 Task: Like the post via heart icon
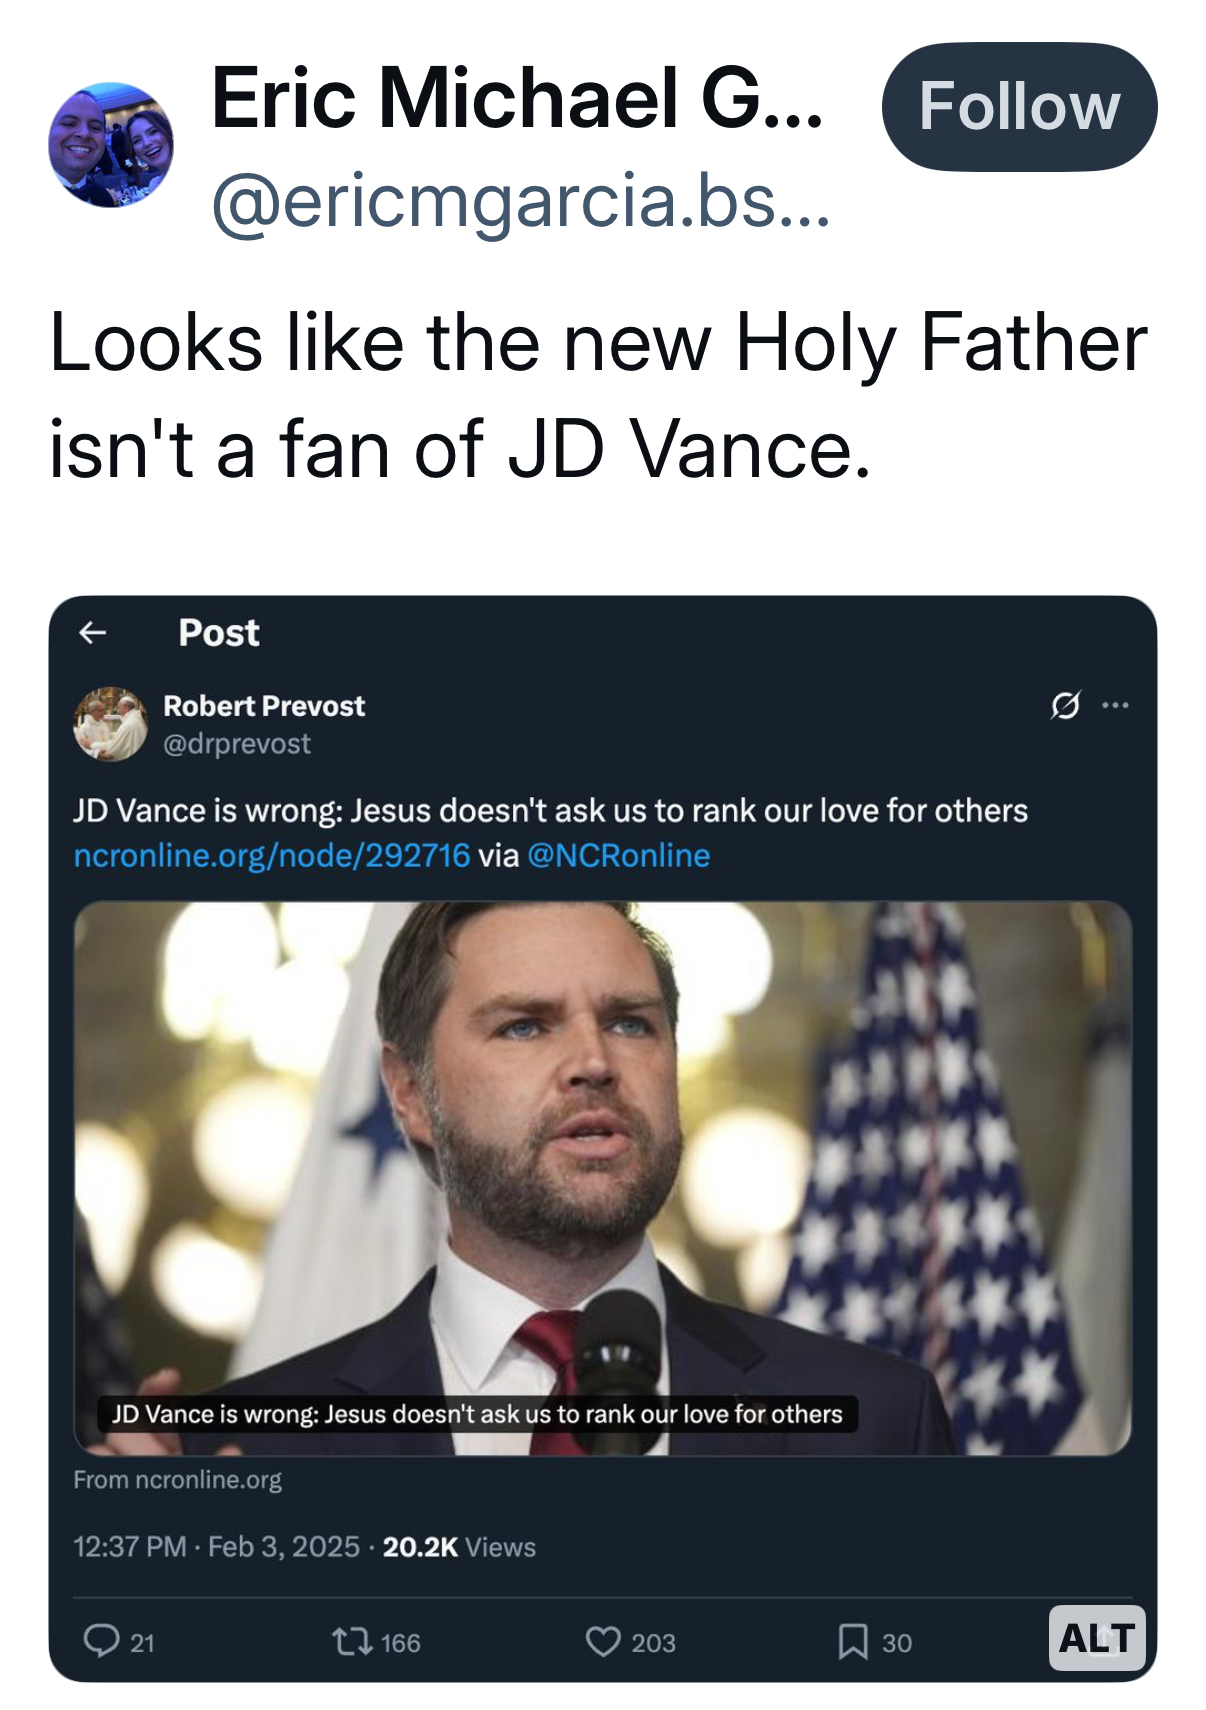pos(603,1641)
